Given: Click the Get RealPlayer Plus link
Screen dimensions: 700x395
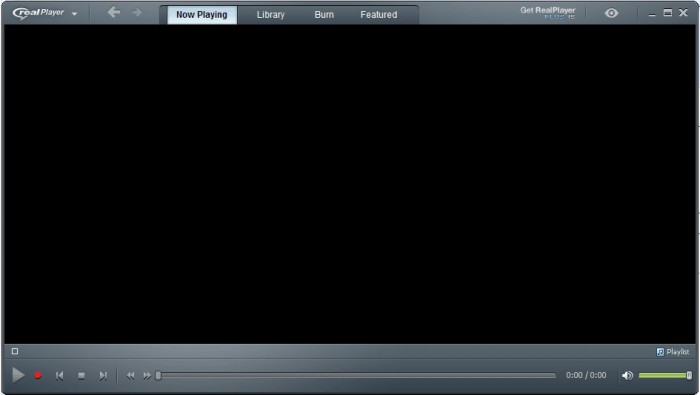Looking at the screenshot, I should tap(548, 12).
